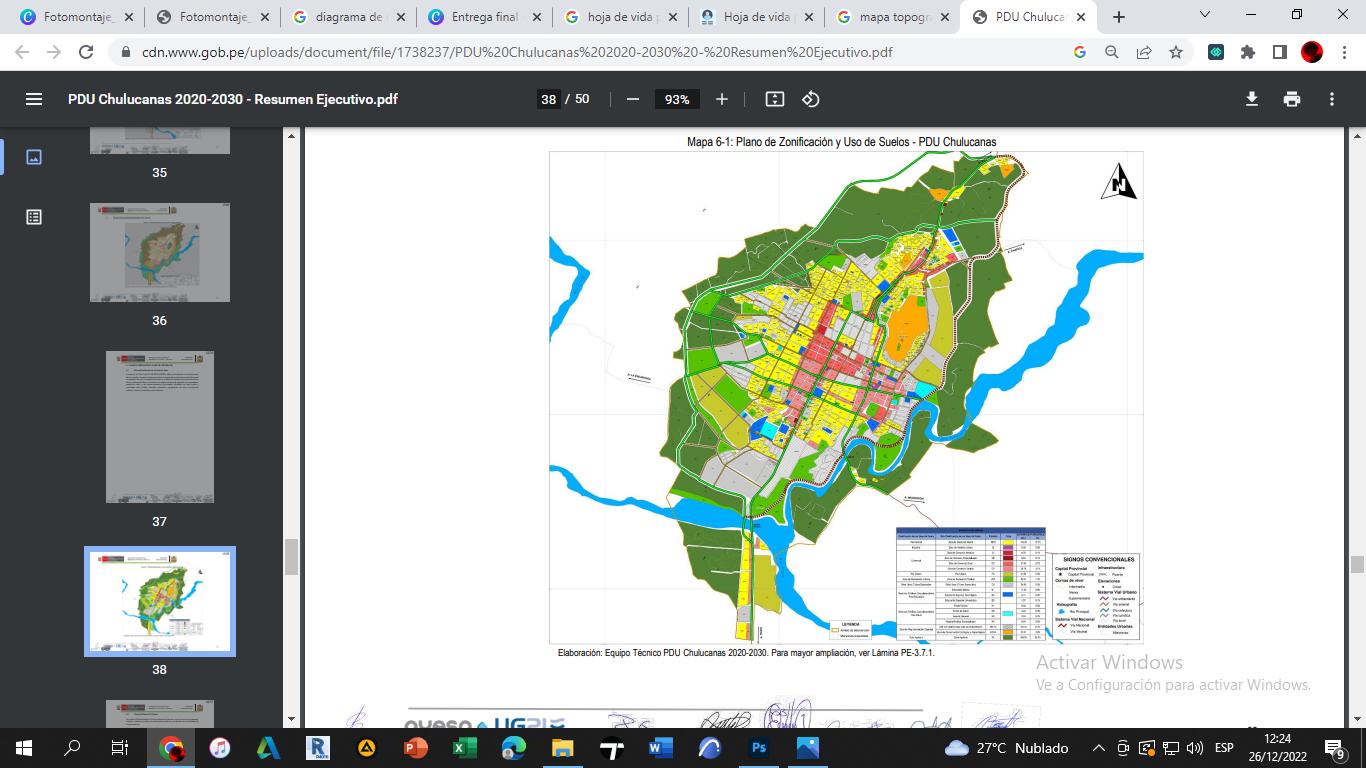Image resolution: width=1366 pixels, height=768 pixels.
Task: Open the PDF viewer more actions menu
Action: point(1332,99)
